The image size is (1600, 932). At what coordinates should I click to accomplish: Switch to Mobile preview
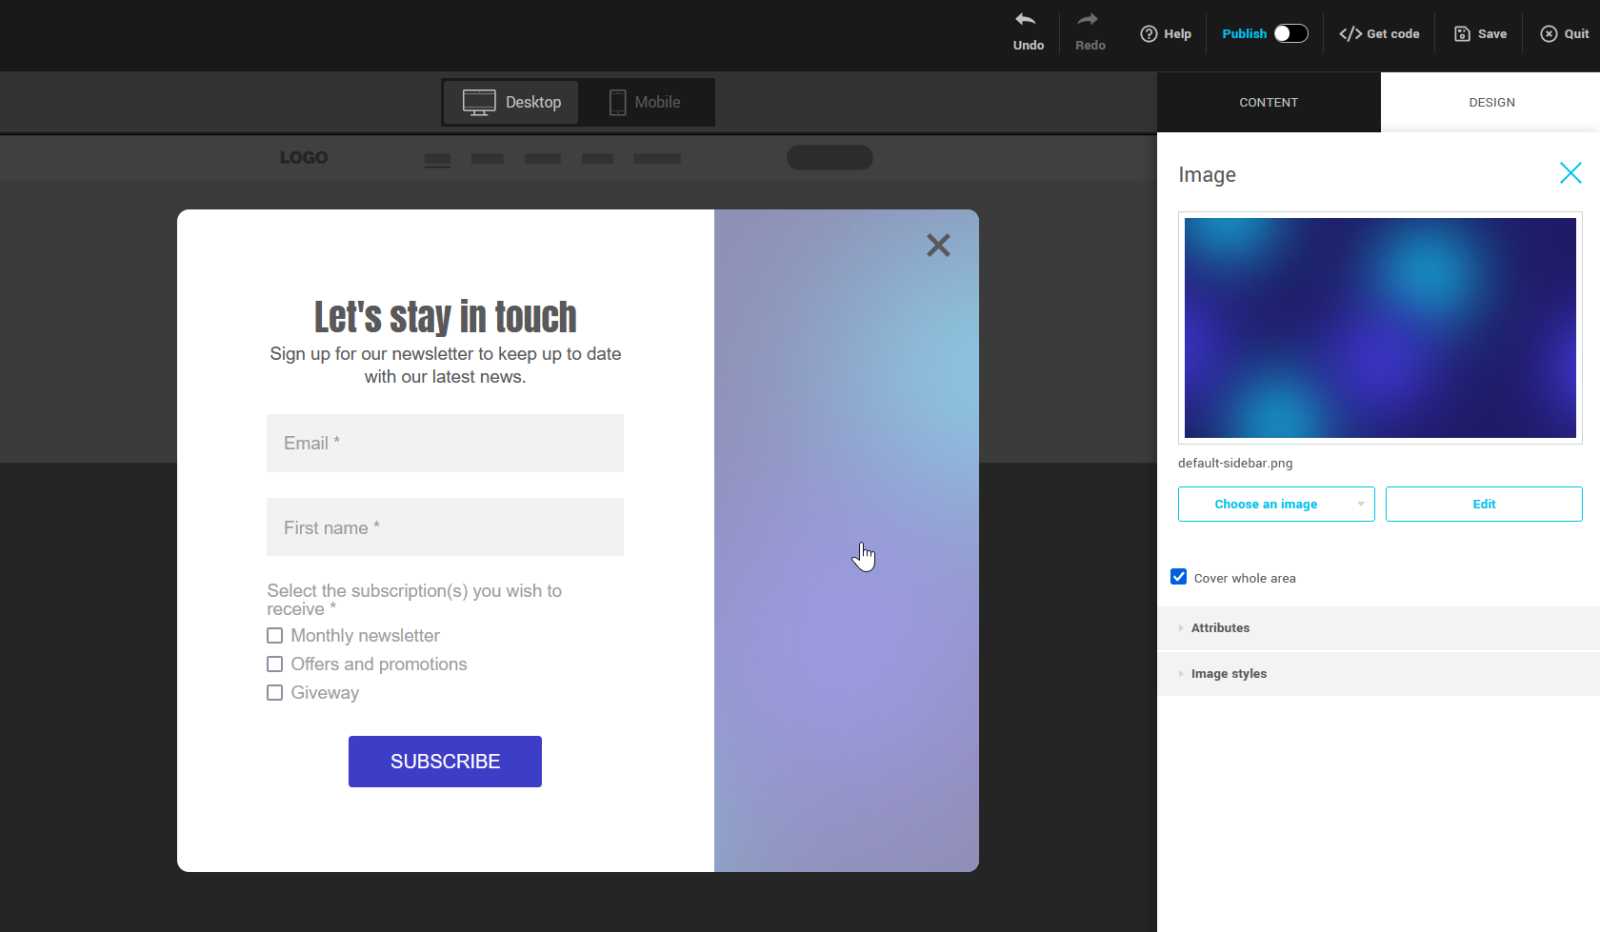pyautogui.click(x=645, y=102)
